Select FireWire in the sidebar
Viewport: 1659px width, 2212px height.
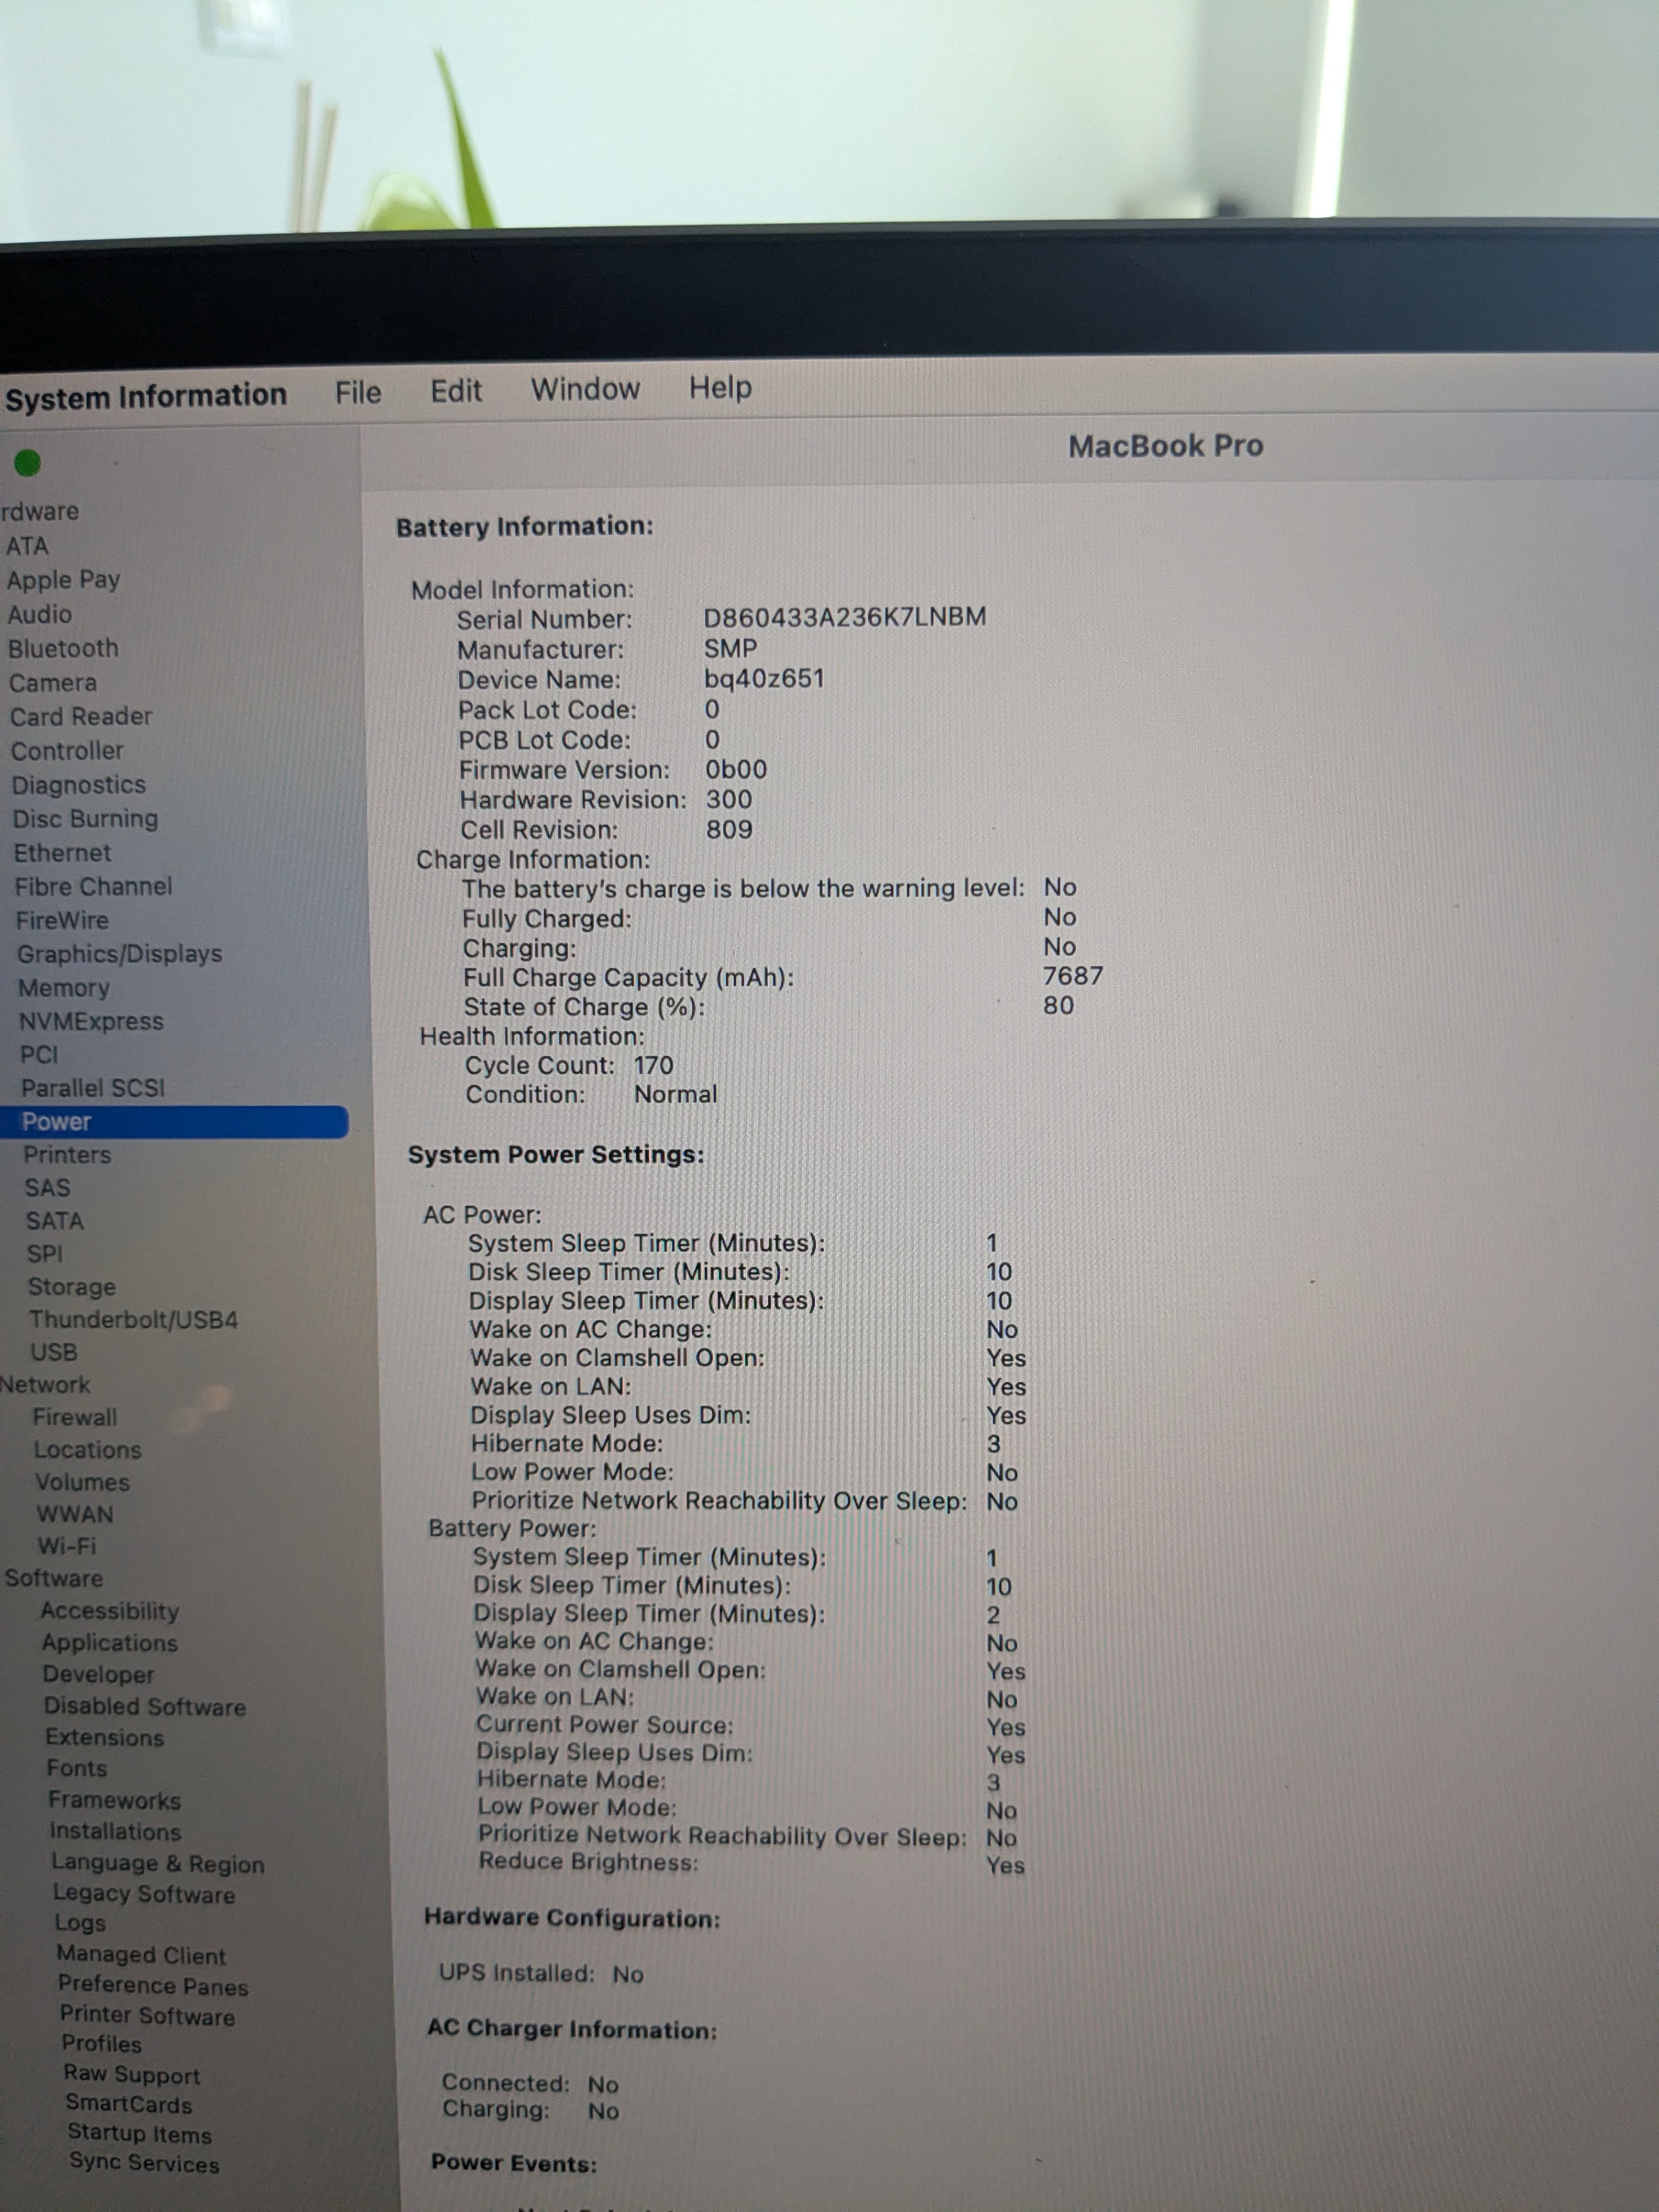coord(62,920)
